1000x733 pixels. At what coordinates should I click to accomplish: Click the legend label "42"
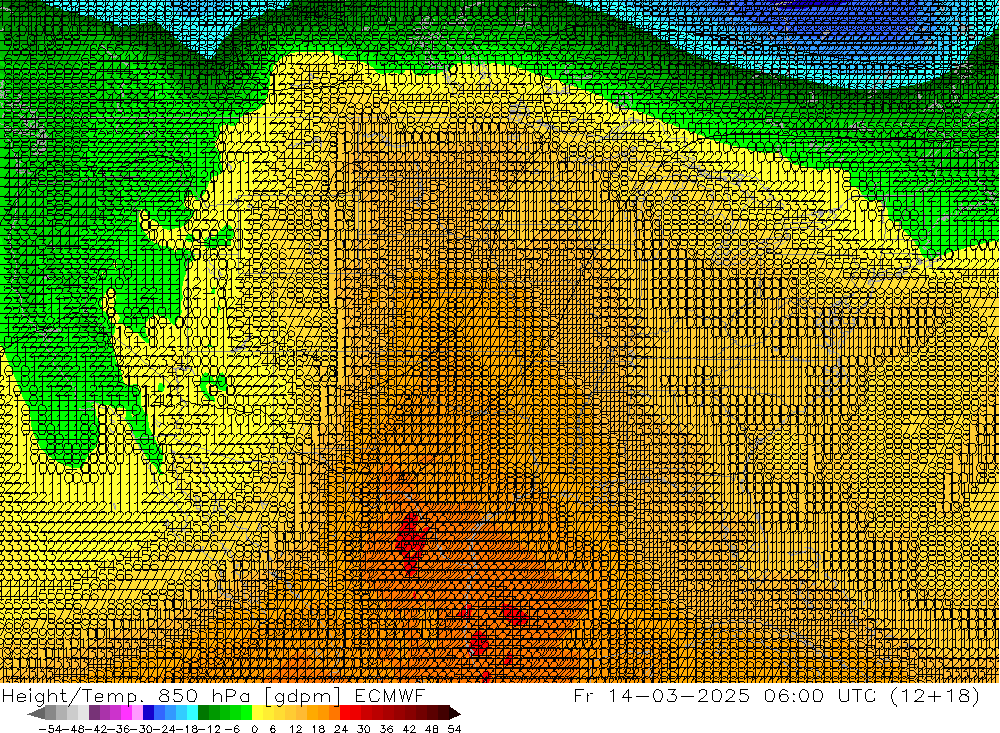[x=409, y=729]
